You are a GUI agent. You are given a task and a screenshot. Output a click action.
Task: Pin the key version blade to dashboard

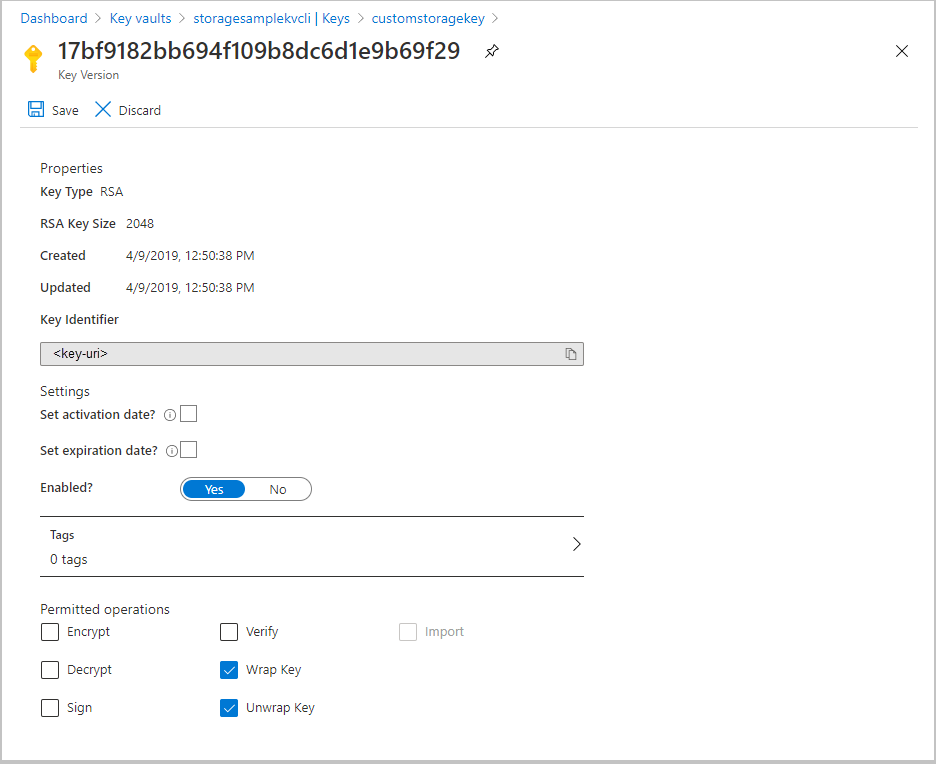click(x=491, y=50)
